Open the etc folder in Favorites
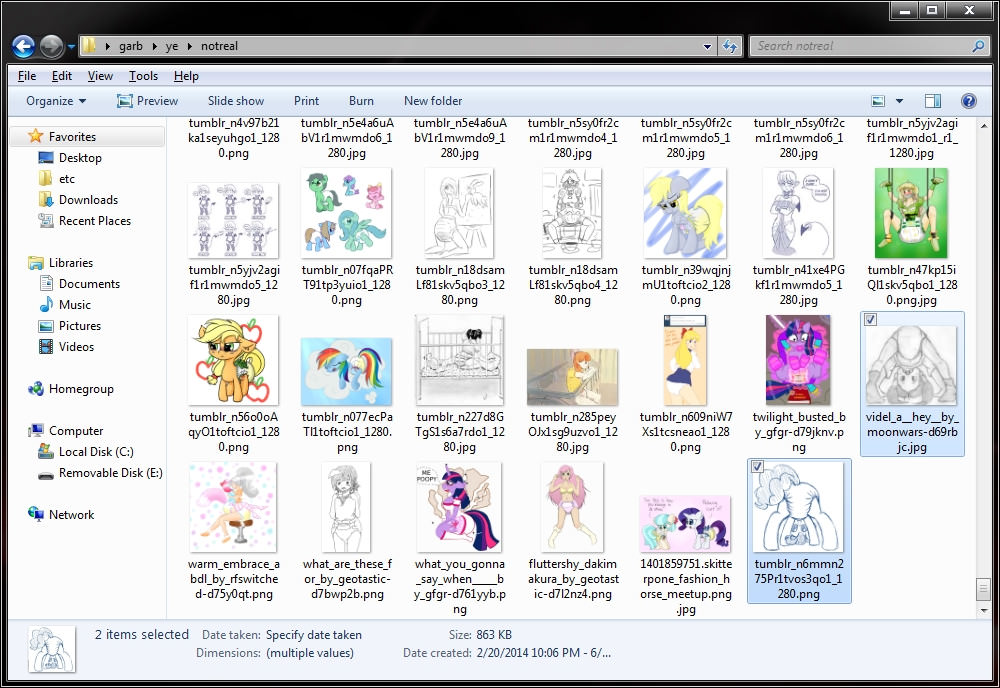The height and width of the screenshot is (688, 1000). (66, 179)
